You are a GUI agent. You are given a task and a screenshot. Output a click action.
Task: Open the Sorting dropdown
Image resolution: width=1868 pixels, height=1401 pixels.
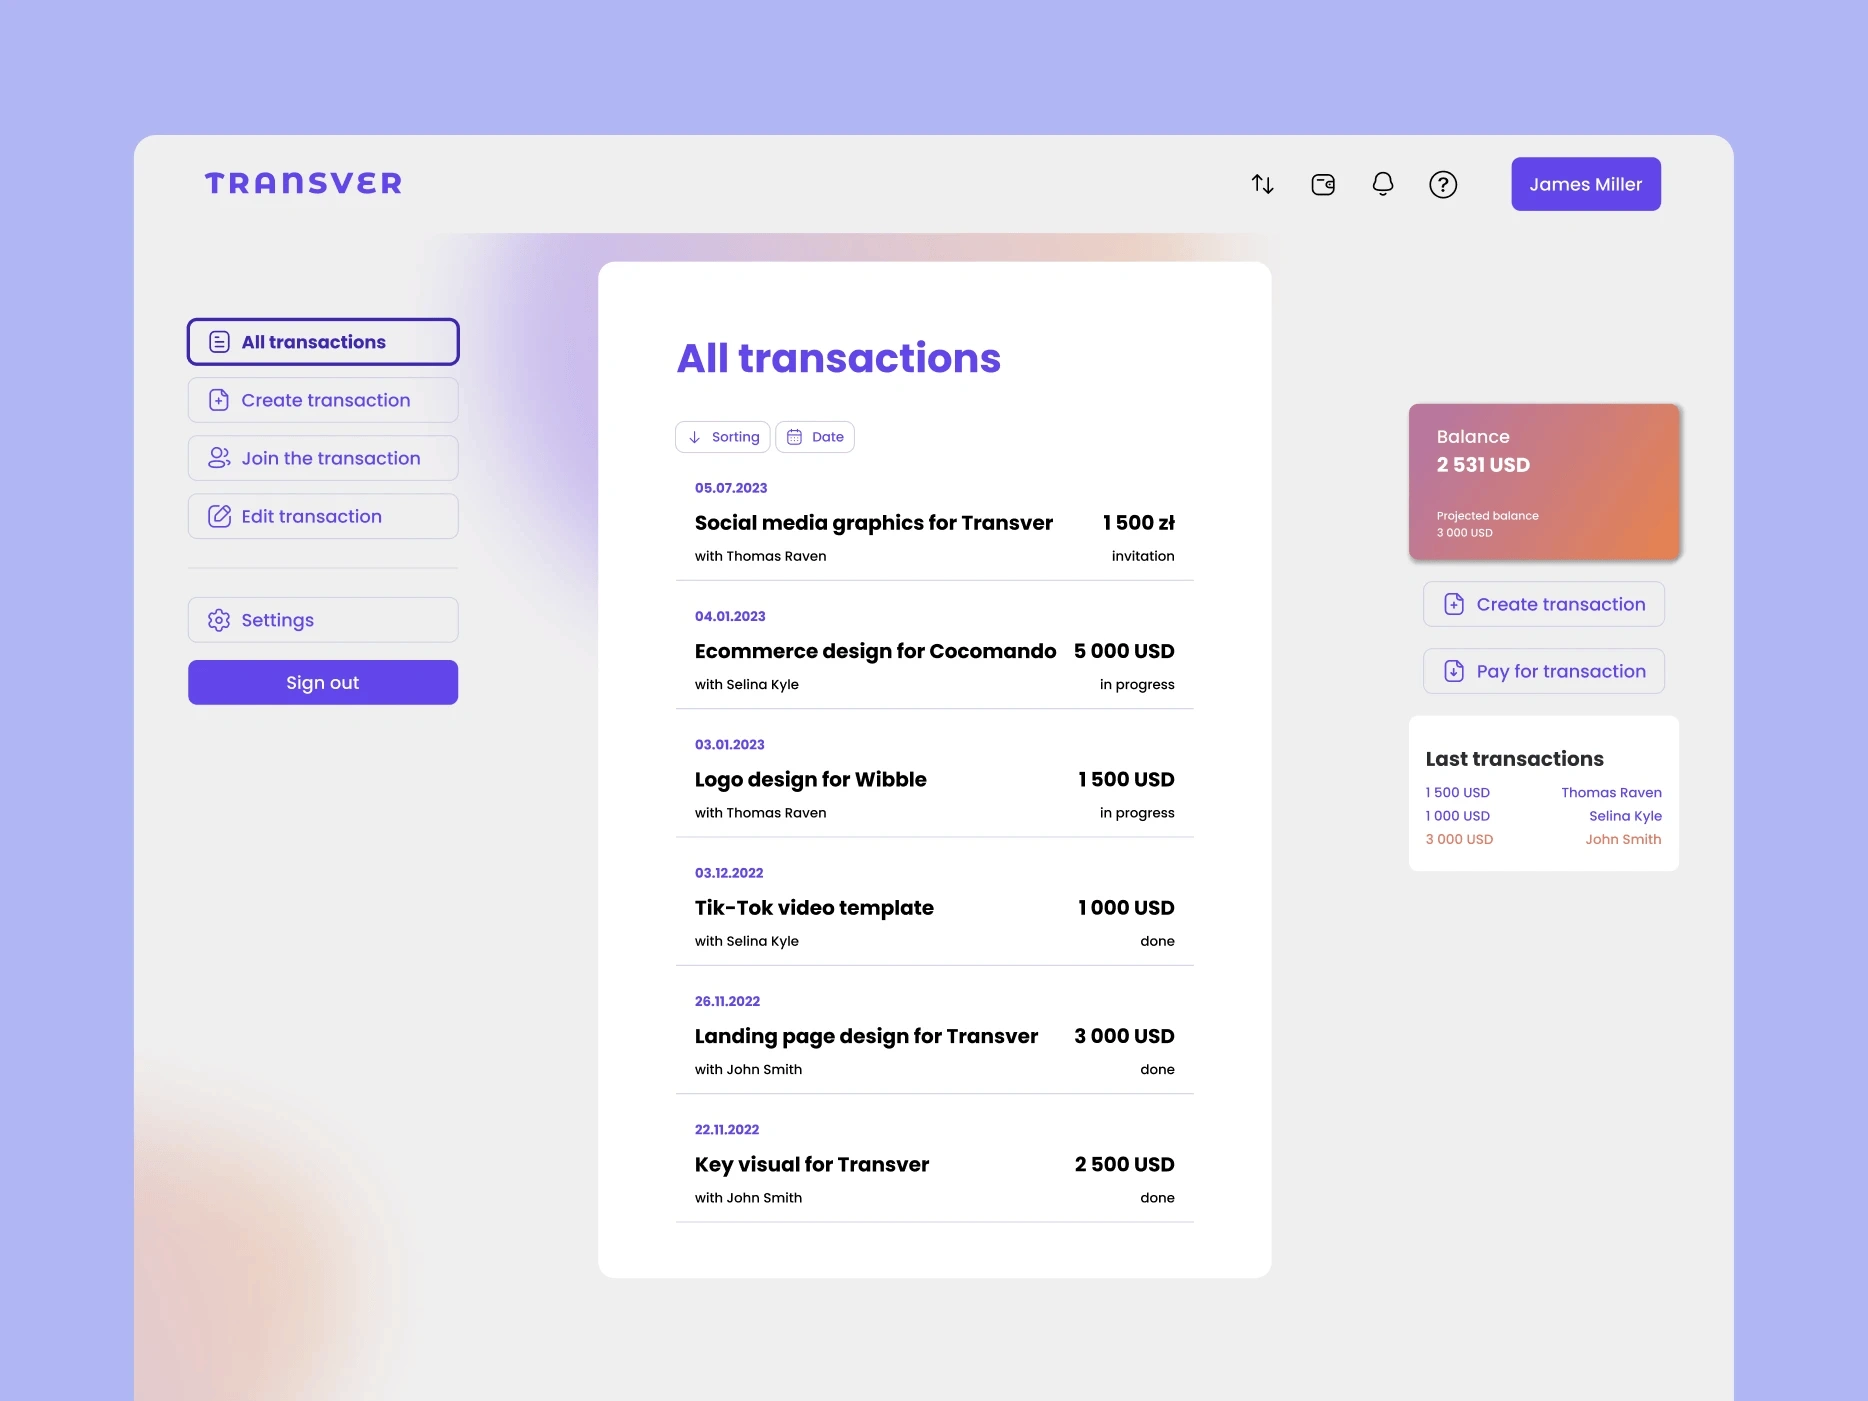(723, 437)
